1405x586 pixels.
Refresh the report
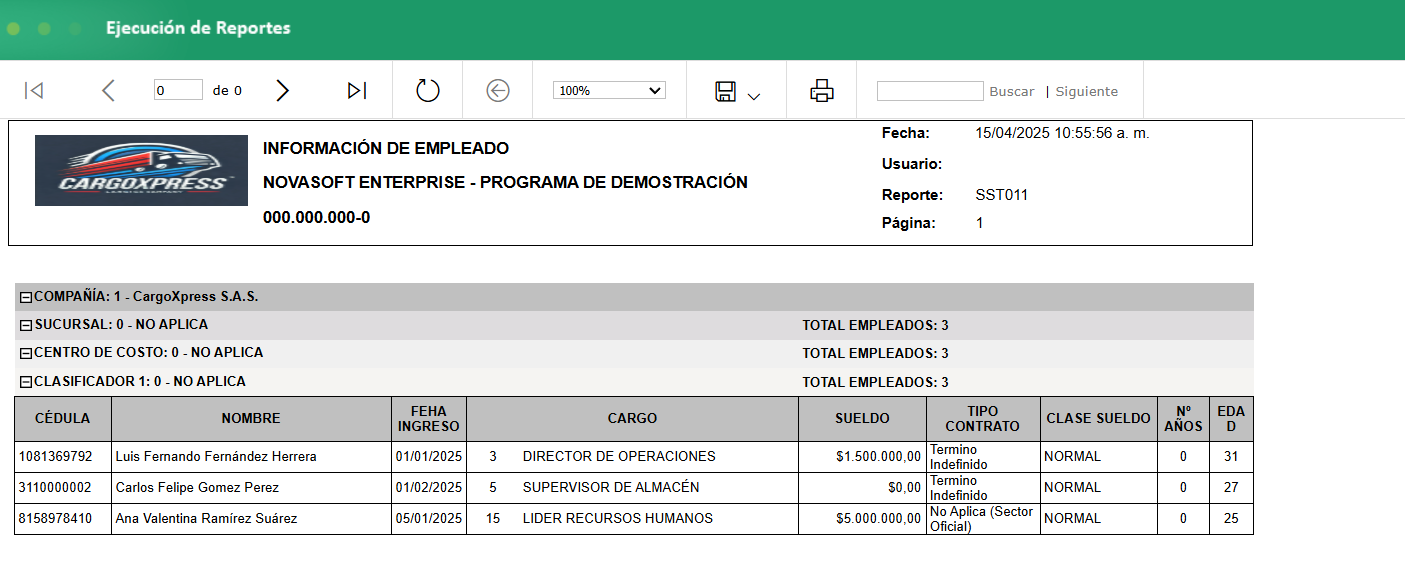click(428, 91)
